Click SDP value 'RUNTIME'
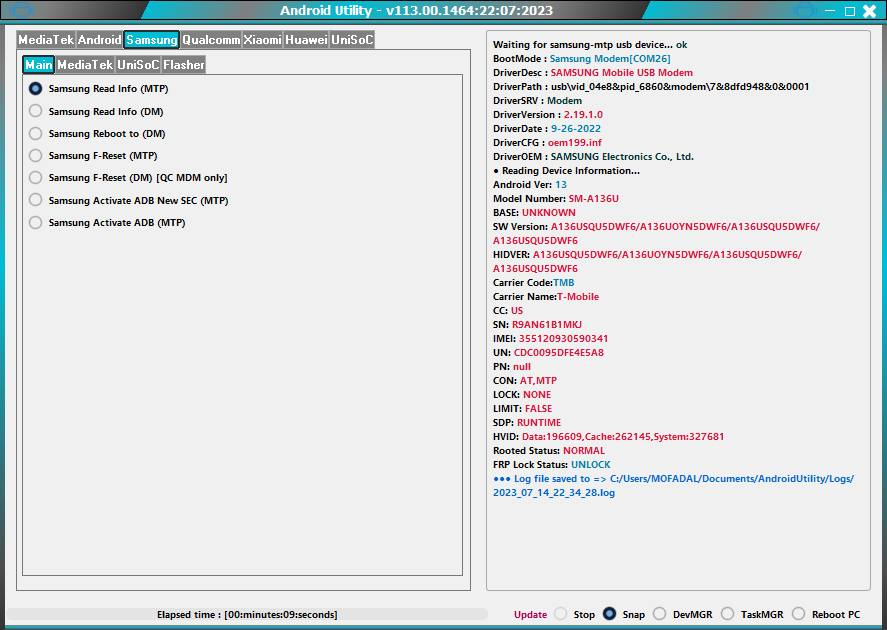887x630 pixels. pos(539,422)
